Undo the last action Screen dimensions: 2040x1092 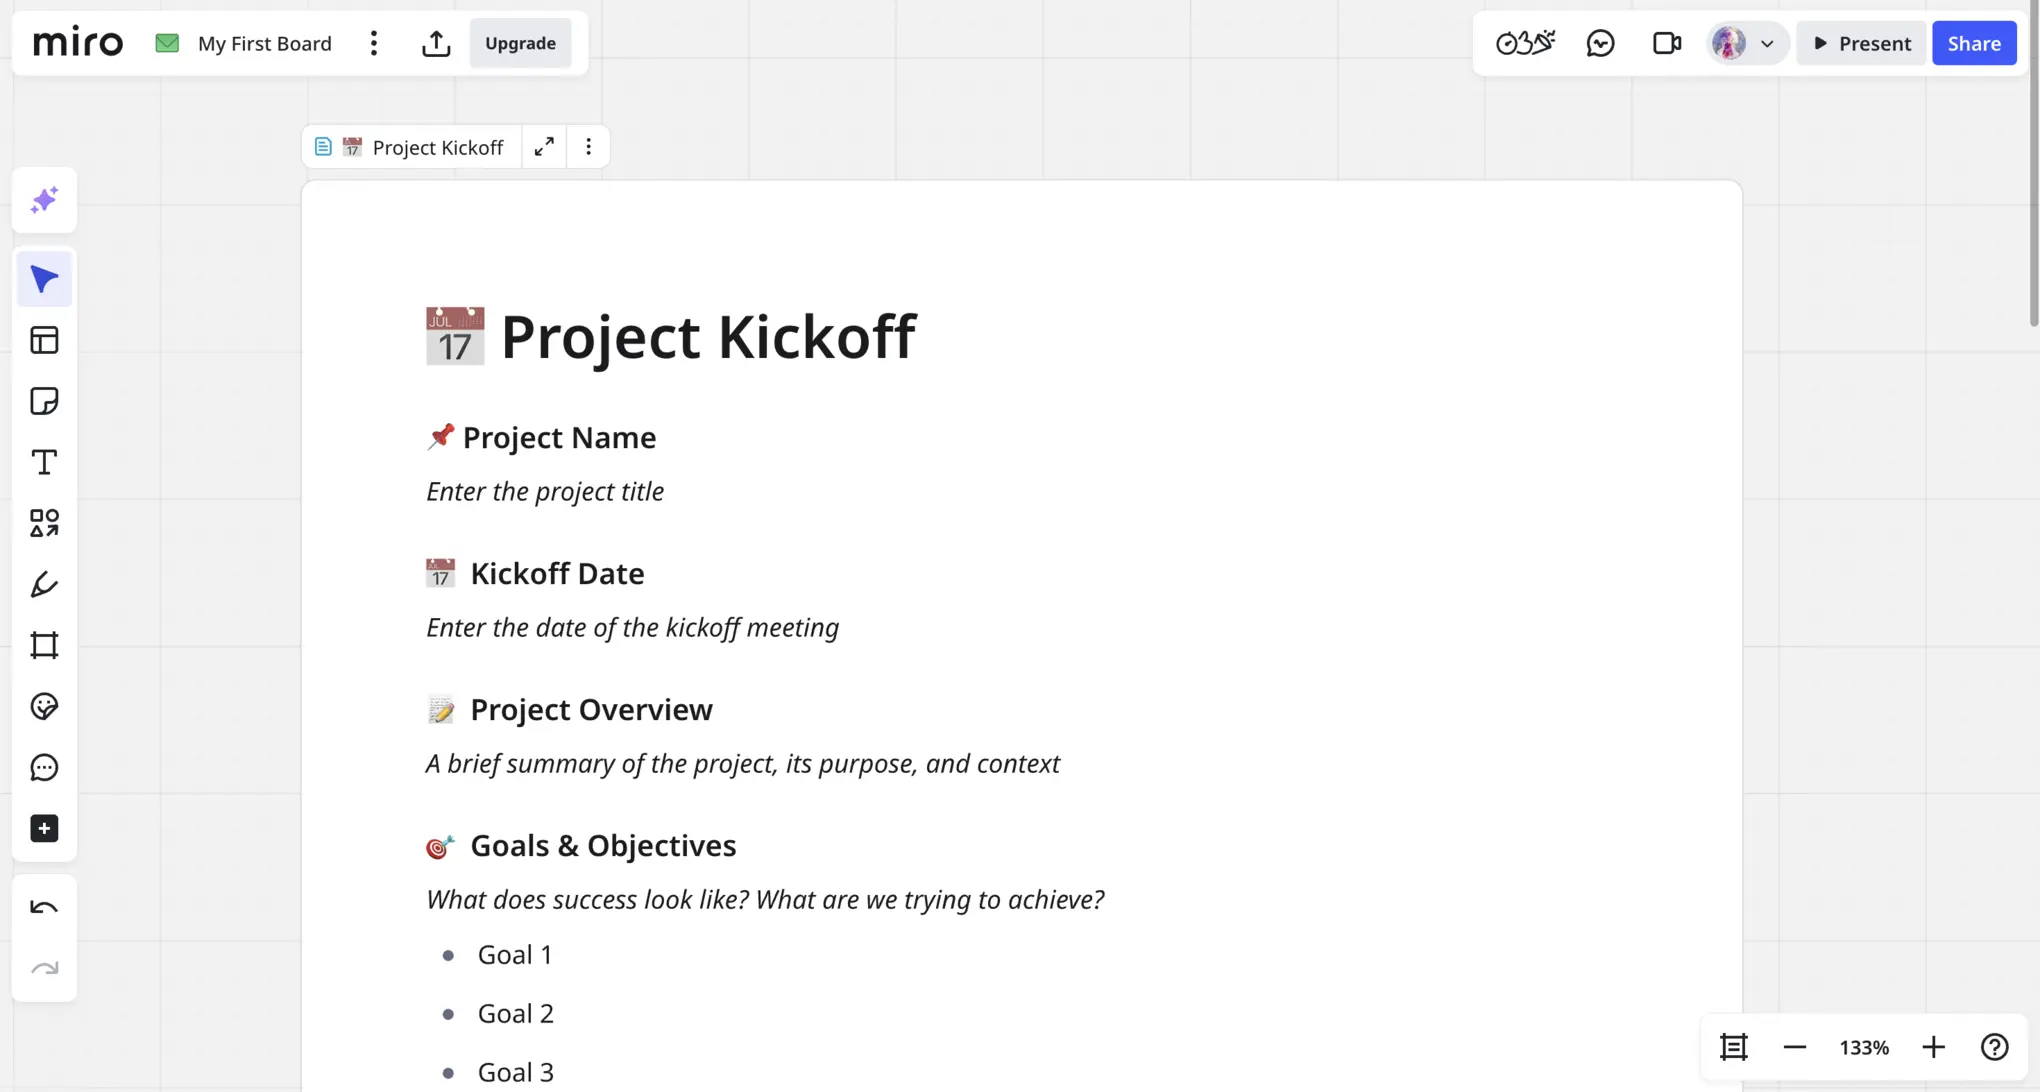(44, 907)
